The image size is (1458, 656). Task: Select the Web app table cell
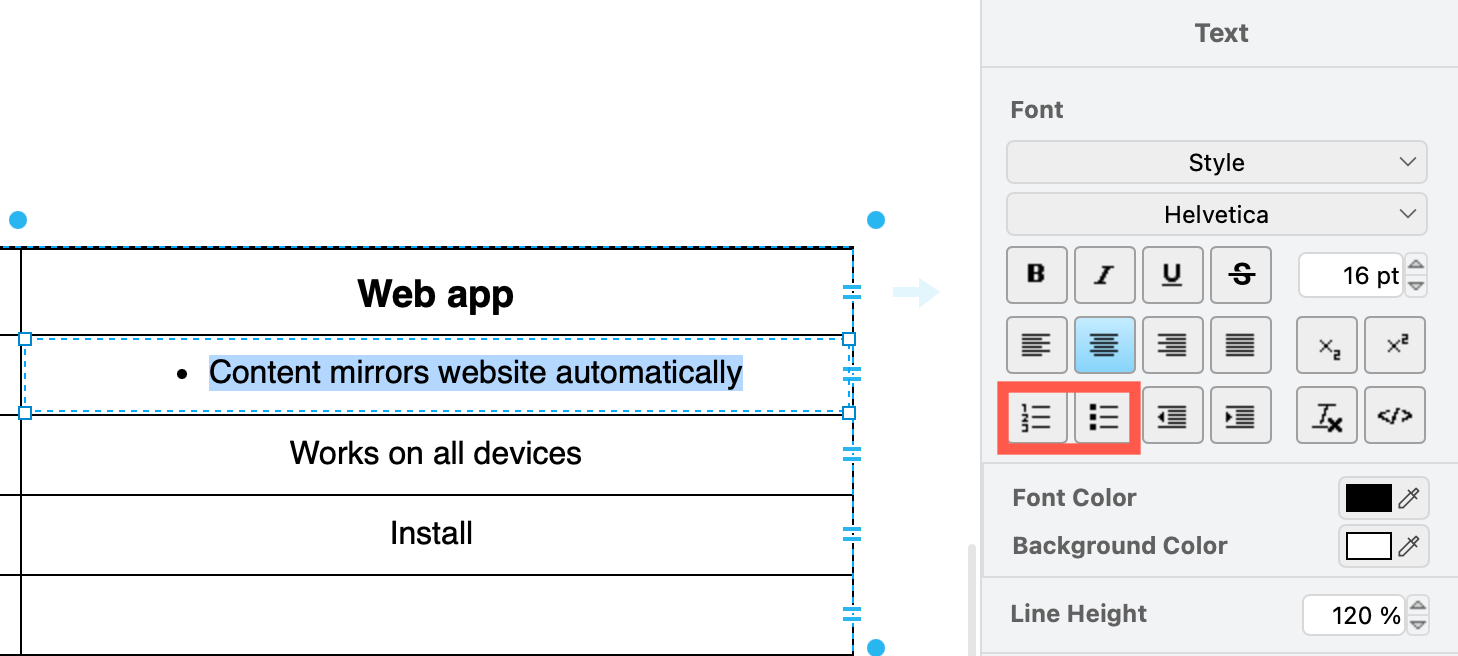435,293
